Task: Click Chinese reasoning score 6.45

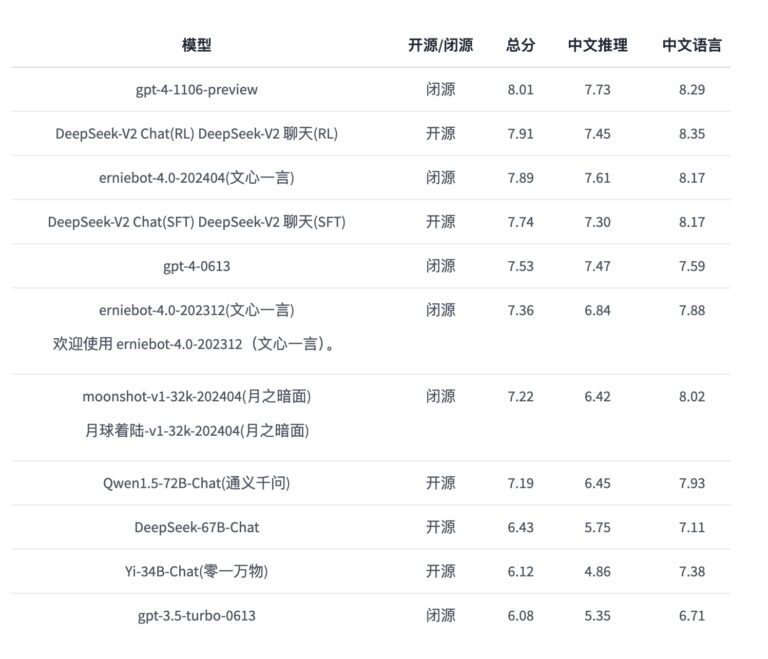Action: click(598, 483)
